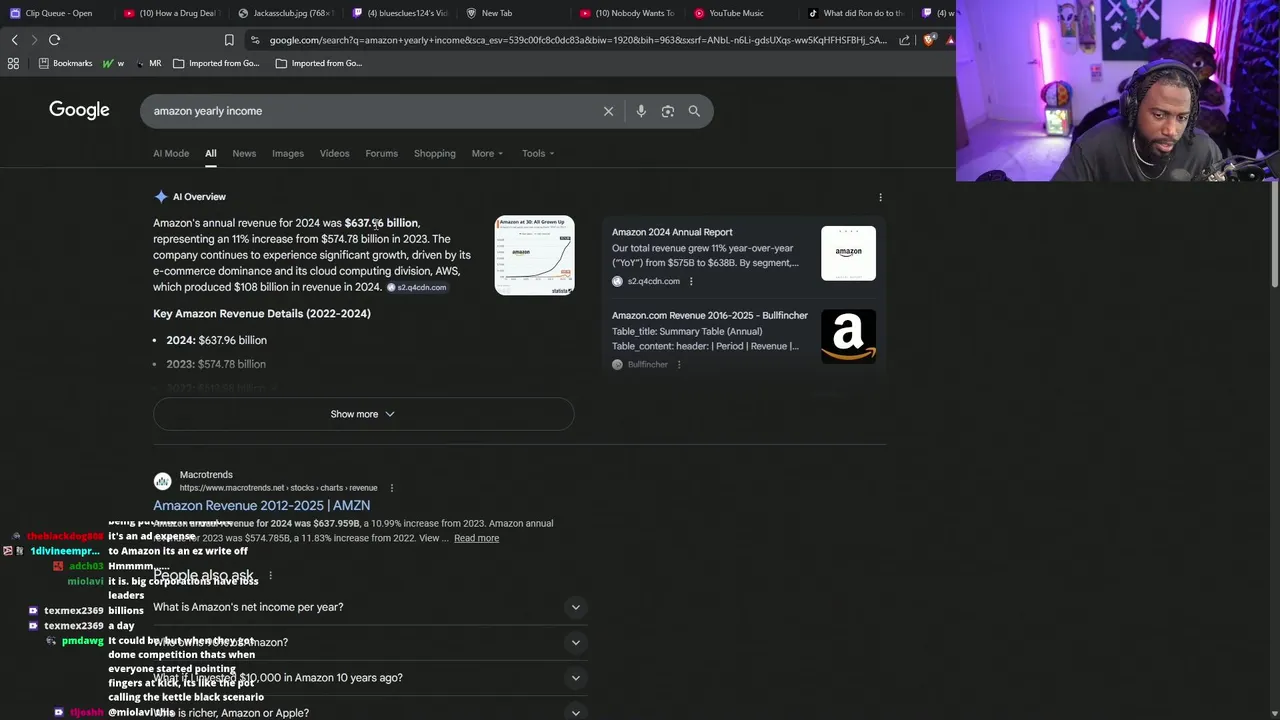The height and width of the screenshot is (720, 1280).
Task: Open three-dot menu beside s2.q4cdn.com source
Action: click(691, 281)
